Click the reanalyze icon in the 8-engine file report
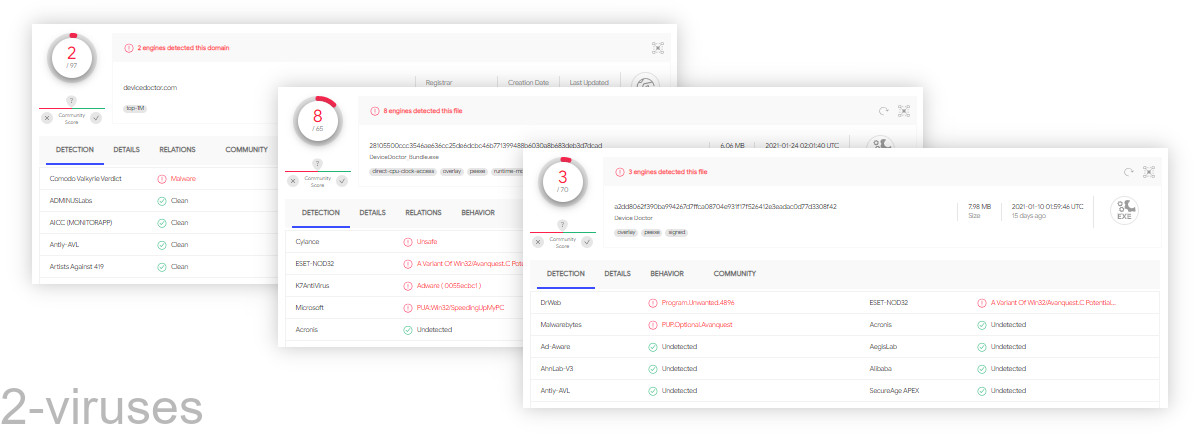The image size is (1200, 435). [x=882, y=111]
